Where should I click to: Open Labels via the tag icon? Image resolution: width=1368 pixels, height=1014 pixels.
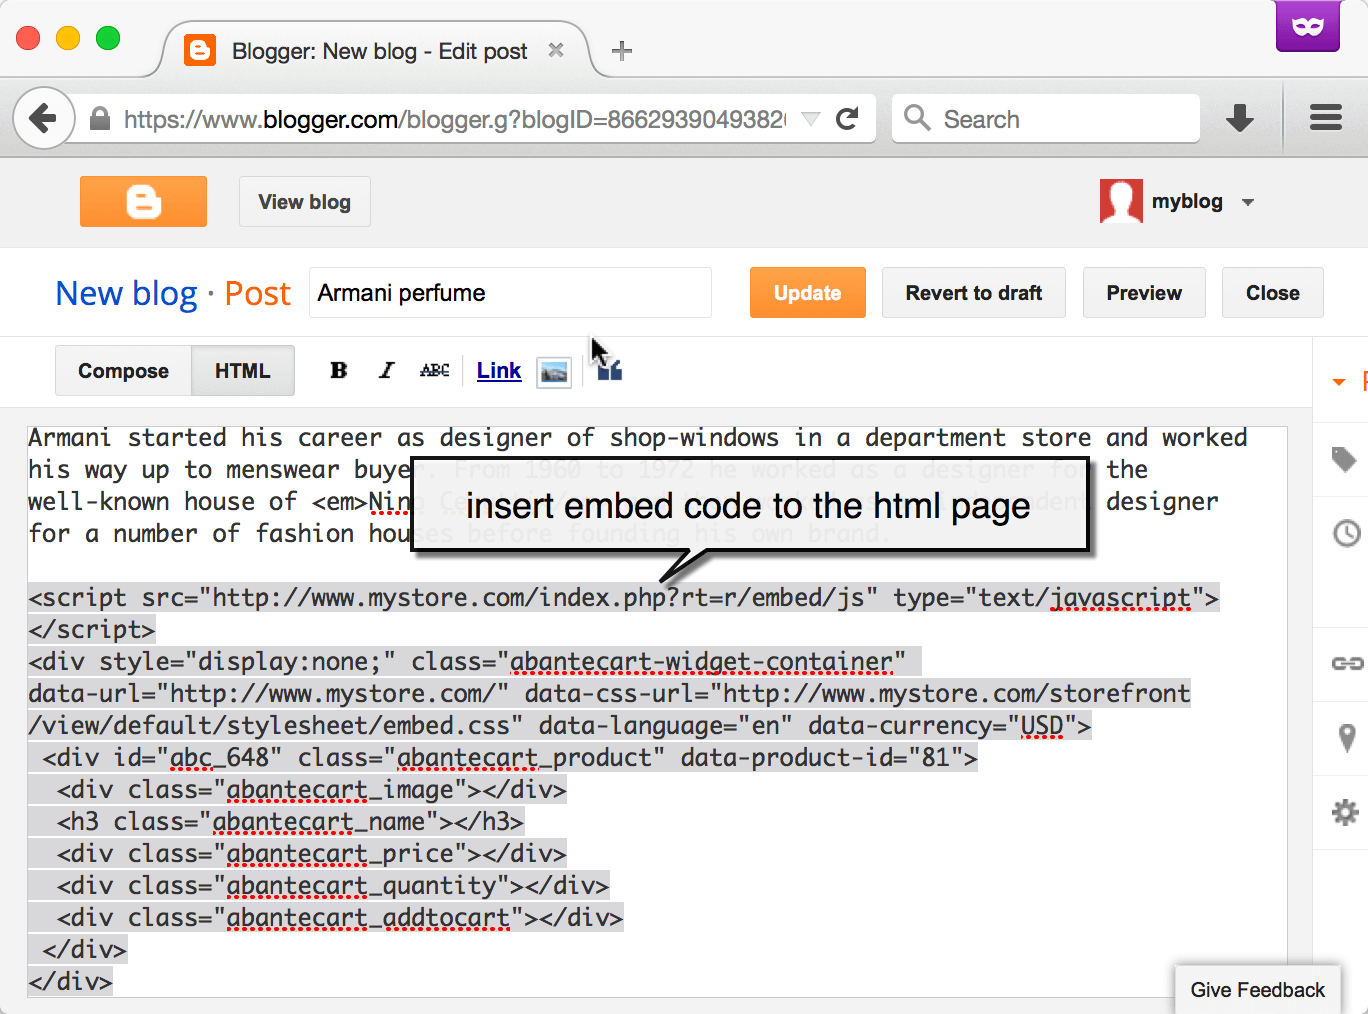[1345, 459]
